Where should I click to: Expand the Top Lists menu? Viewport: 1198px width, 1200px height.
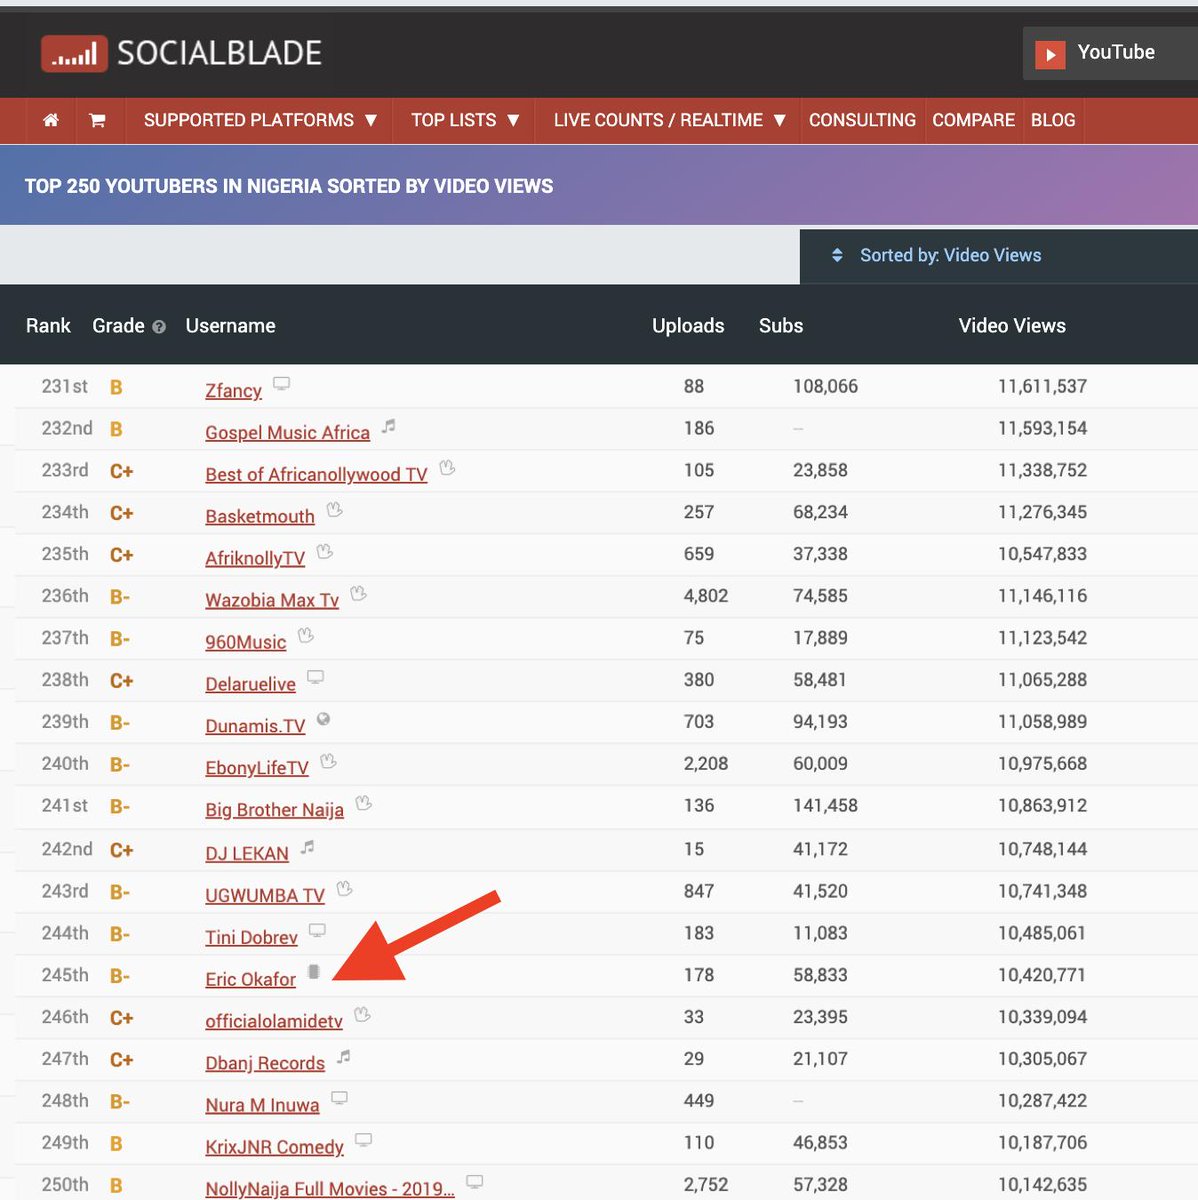465,120
